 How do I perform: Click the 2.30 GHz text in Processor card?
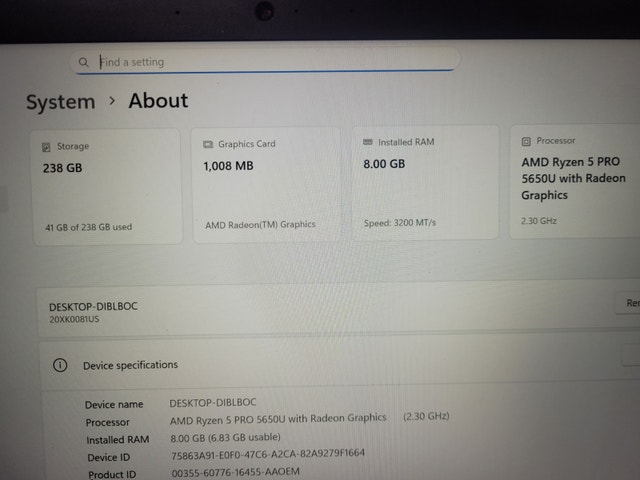tap(538, 221)
